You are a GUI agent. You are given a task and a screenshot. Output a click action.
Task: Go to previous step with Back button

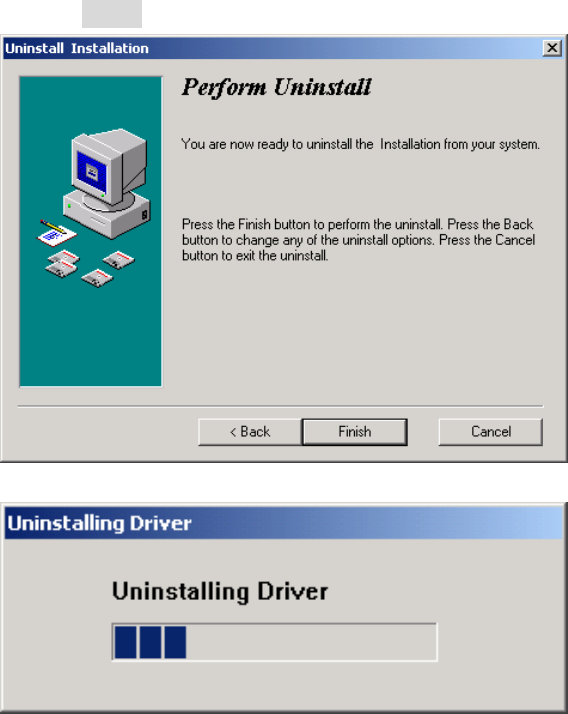250,432
